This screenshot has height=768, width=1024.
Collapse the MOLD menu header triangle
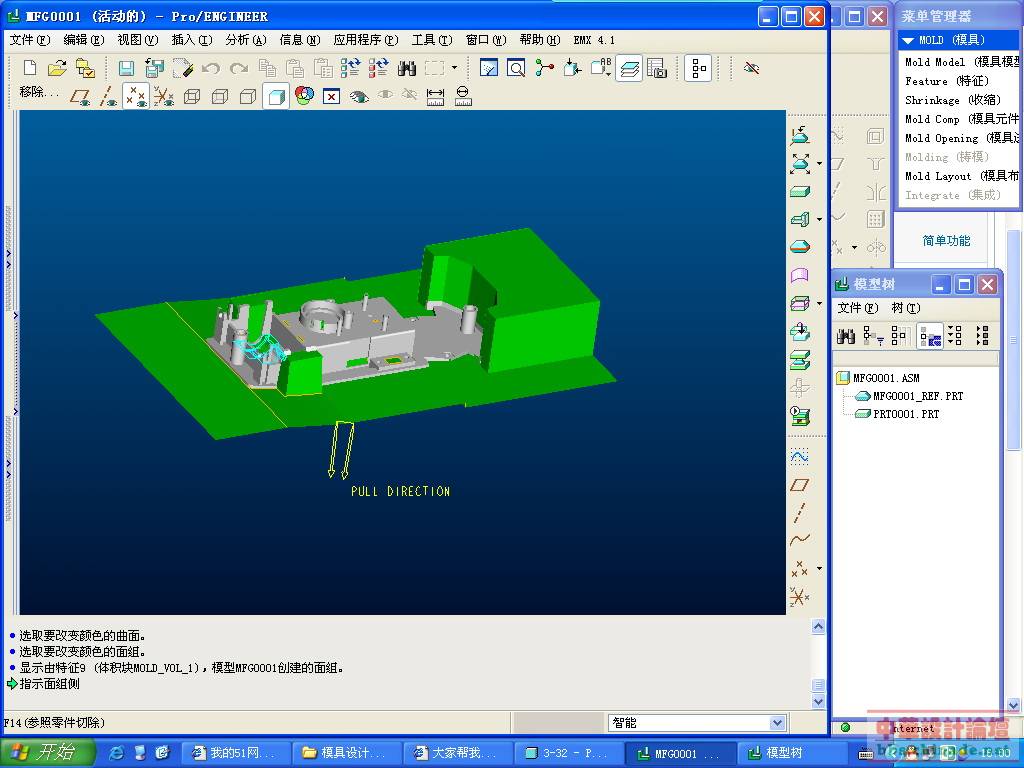(907, 40)
